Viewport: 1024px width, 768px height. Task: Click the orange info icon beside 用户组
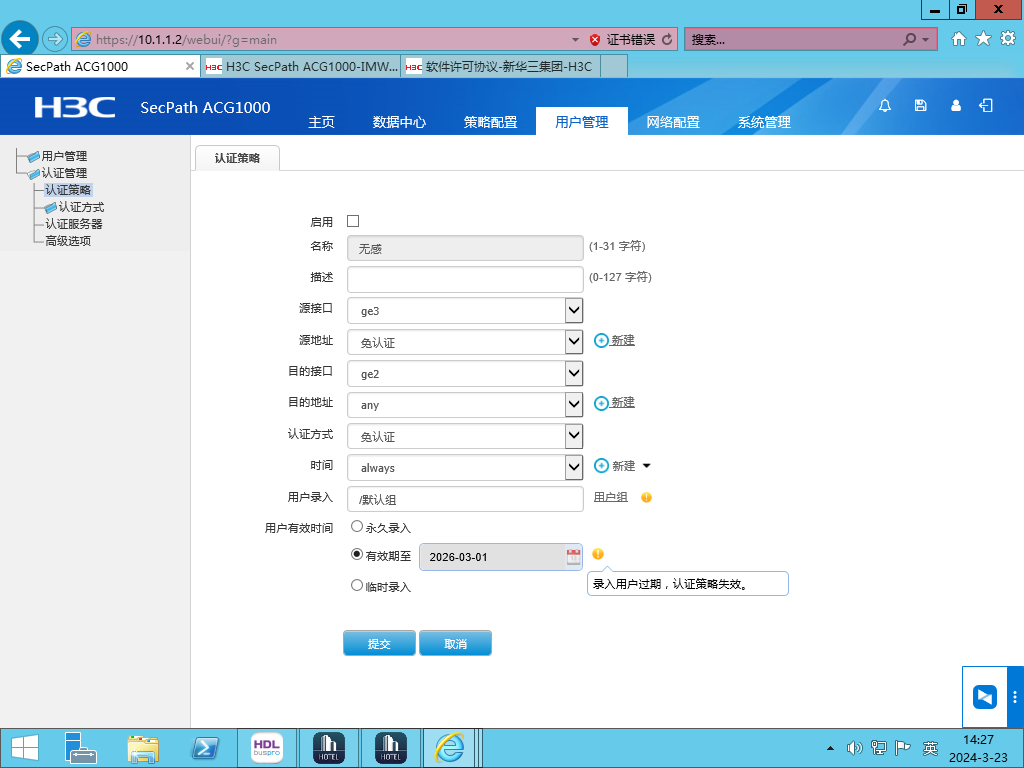coord(646,497)
